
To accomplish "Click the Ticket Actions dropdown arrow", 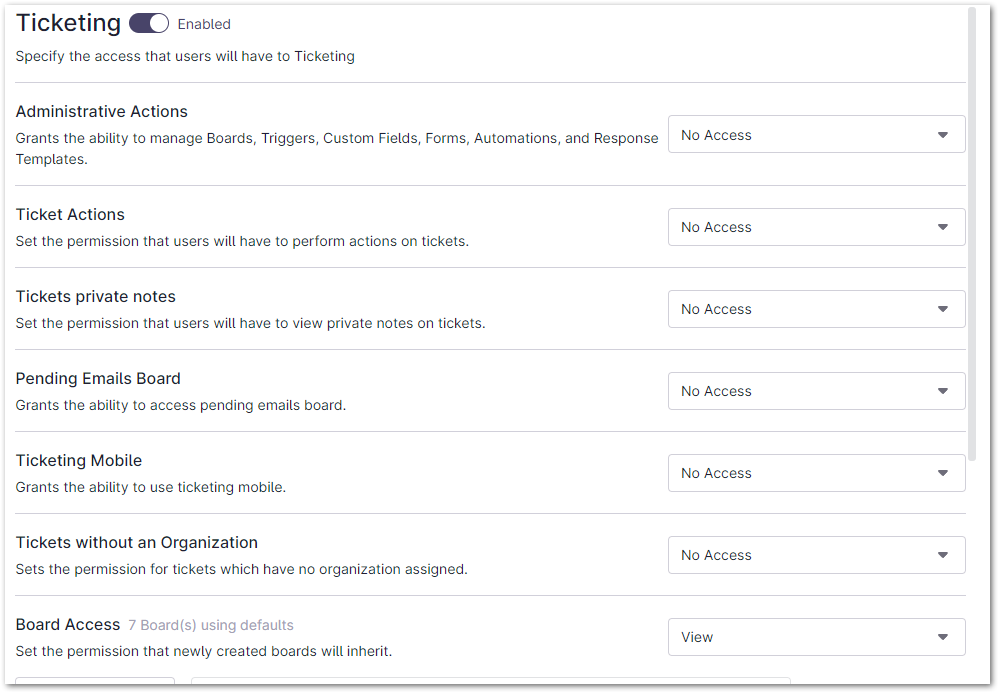I will pyautogui.click(x=942, y=227).
